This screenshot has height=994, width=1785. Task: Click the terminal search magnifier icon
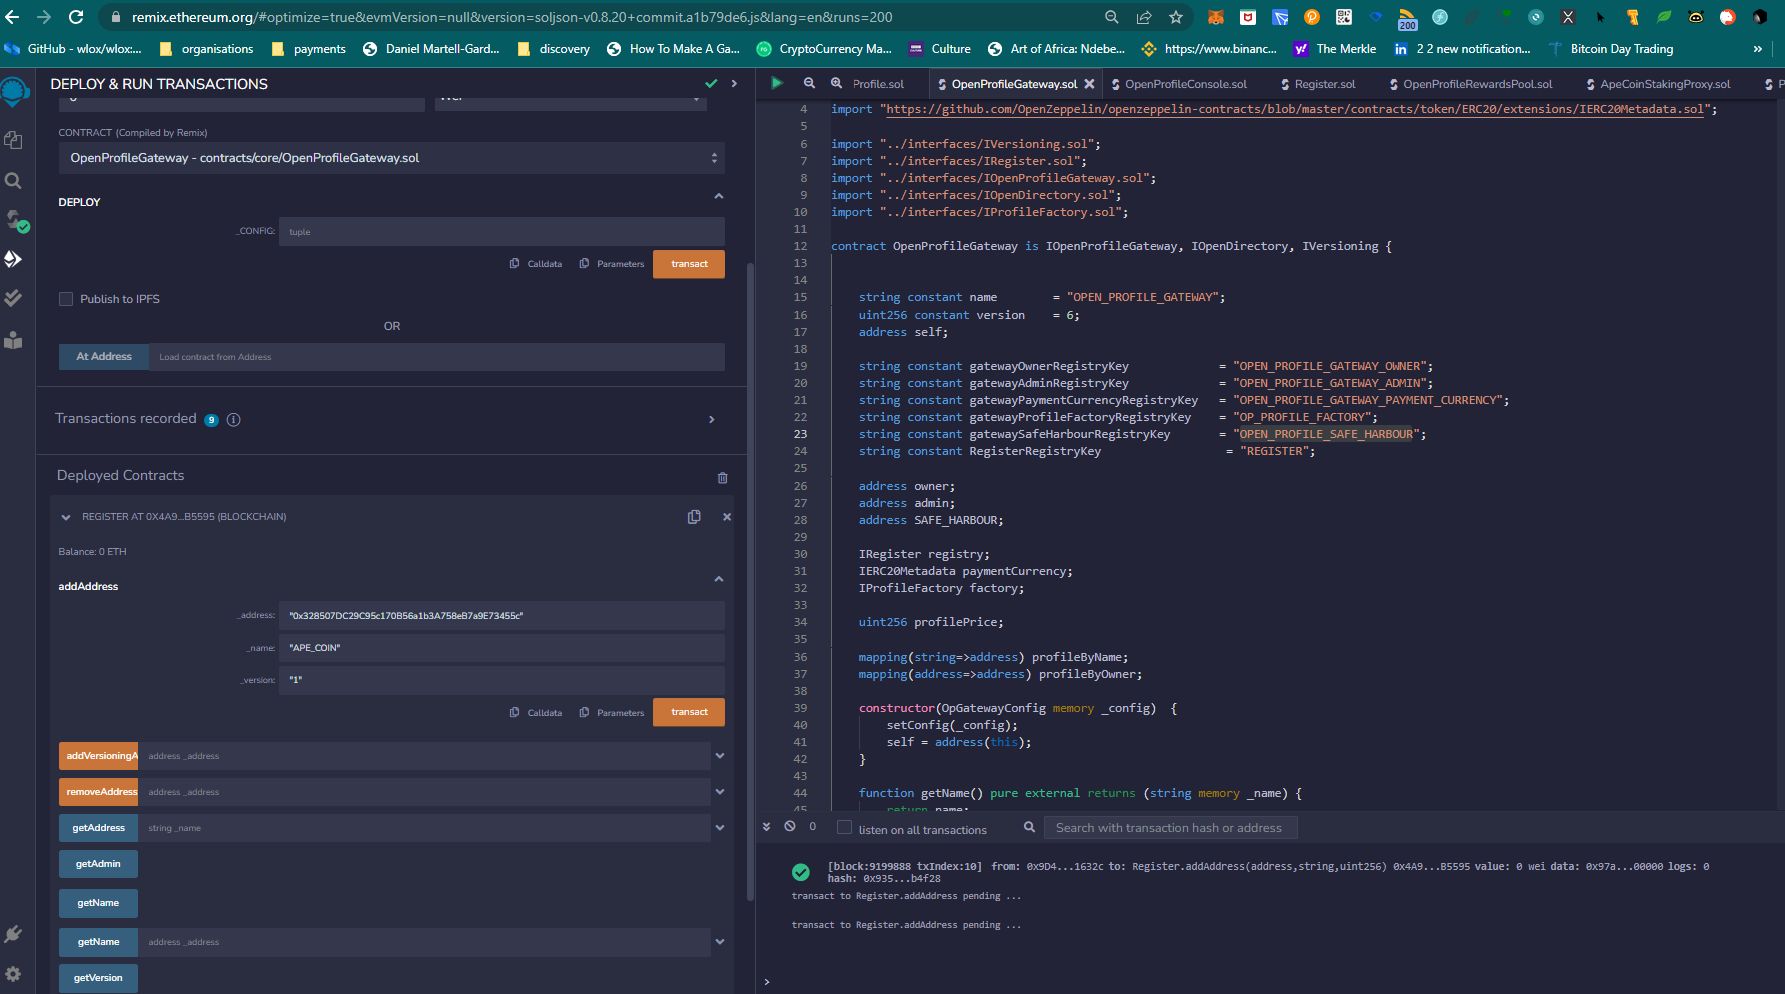pos(1029,827)
